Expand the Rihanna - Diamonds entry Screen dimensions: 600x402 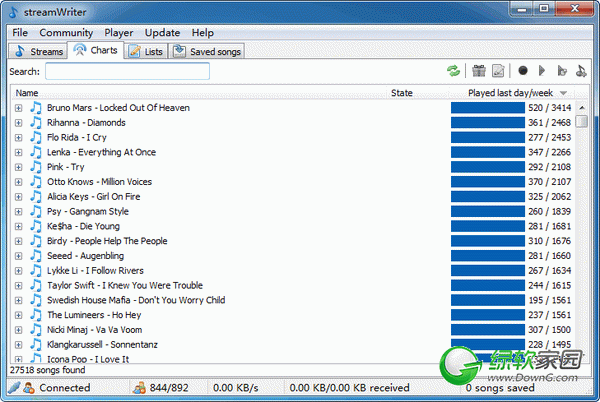pos(18,123)
